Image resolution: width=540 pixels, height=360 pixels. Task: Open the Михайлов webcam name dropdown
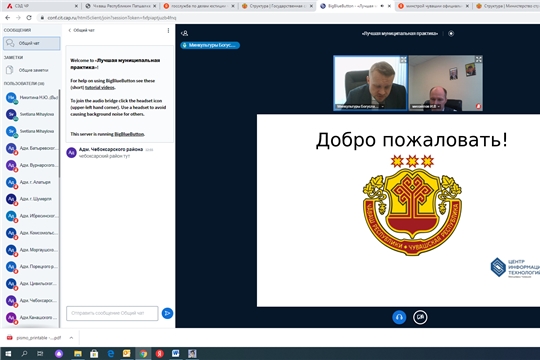[425, 106]
